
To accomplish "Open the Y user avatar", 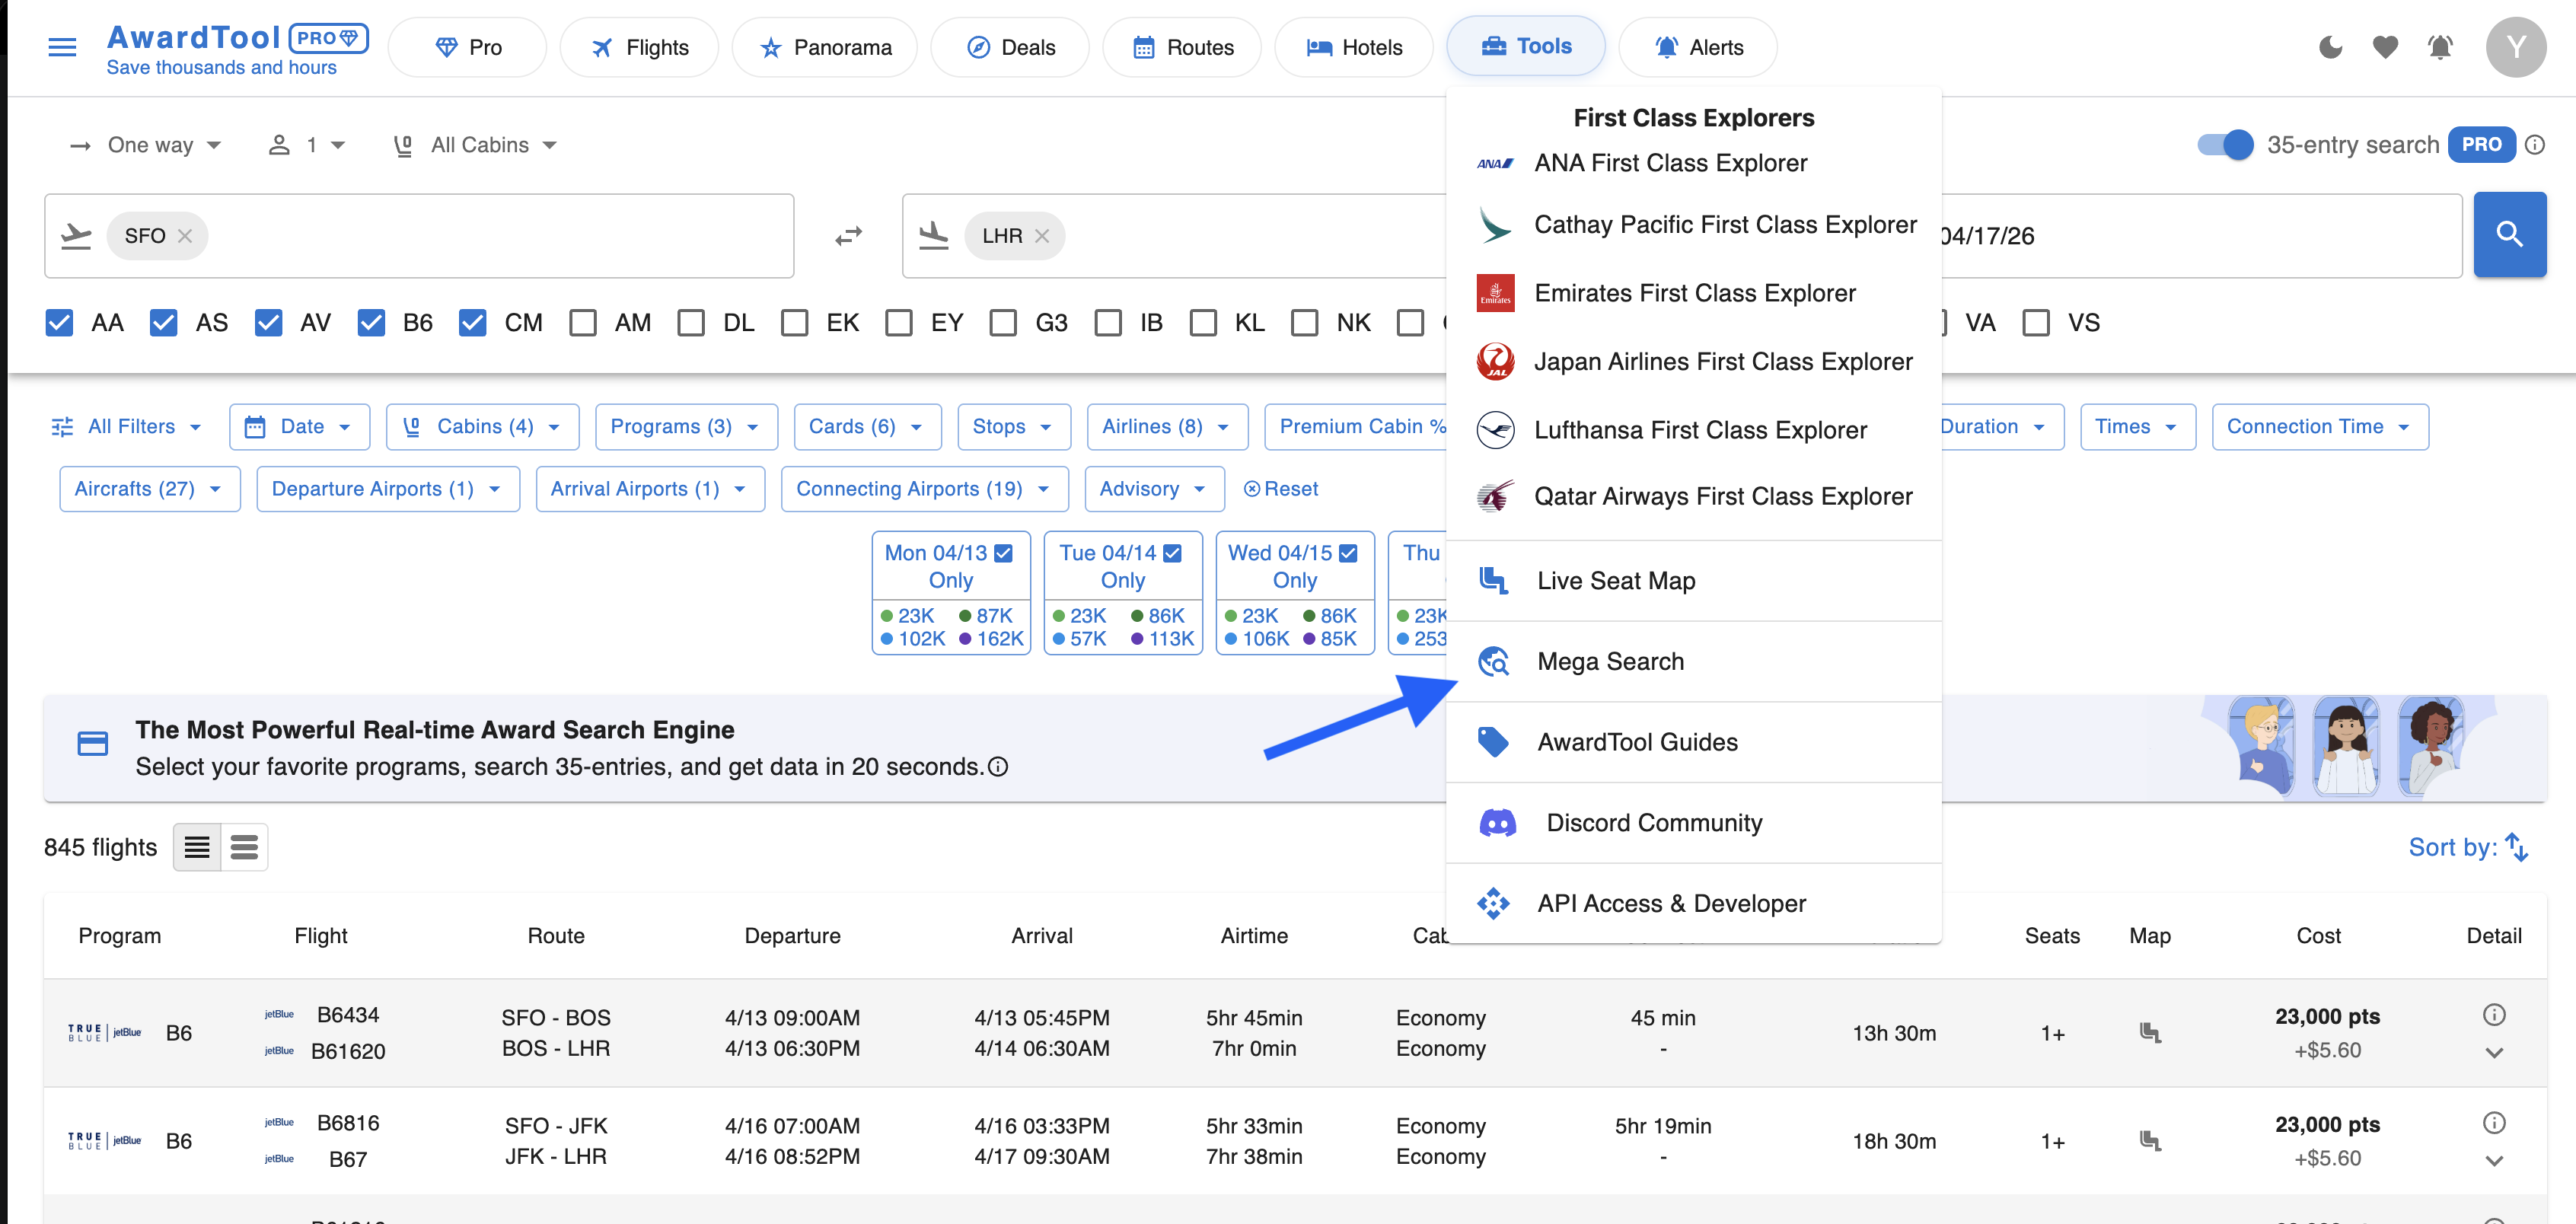I will click(2515, 47).
